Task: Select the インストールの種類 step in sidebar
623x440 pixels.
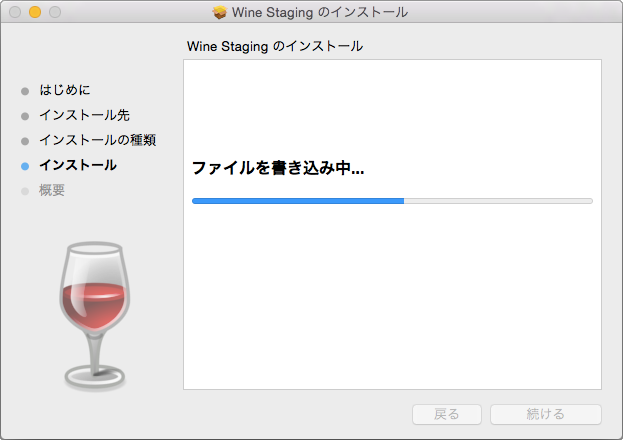Action: [x=97, y=140]
